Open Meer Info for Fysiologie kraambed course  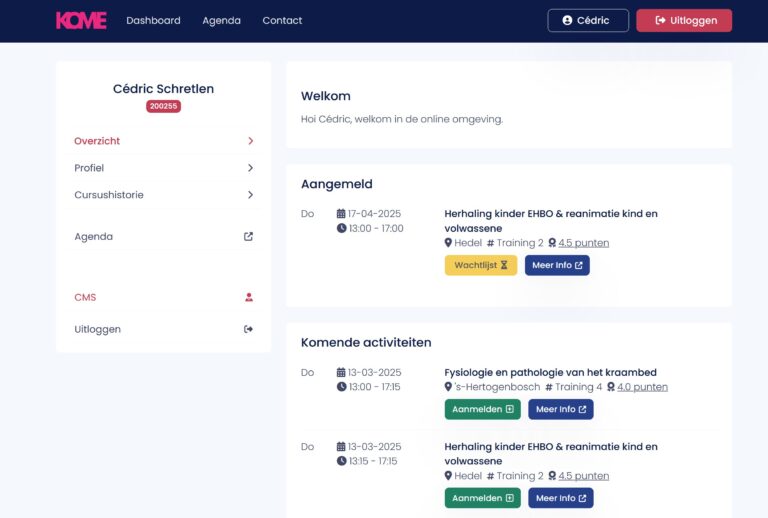[x=560, y=409]
